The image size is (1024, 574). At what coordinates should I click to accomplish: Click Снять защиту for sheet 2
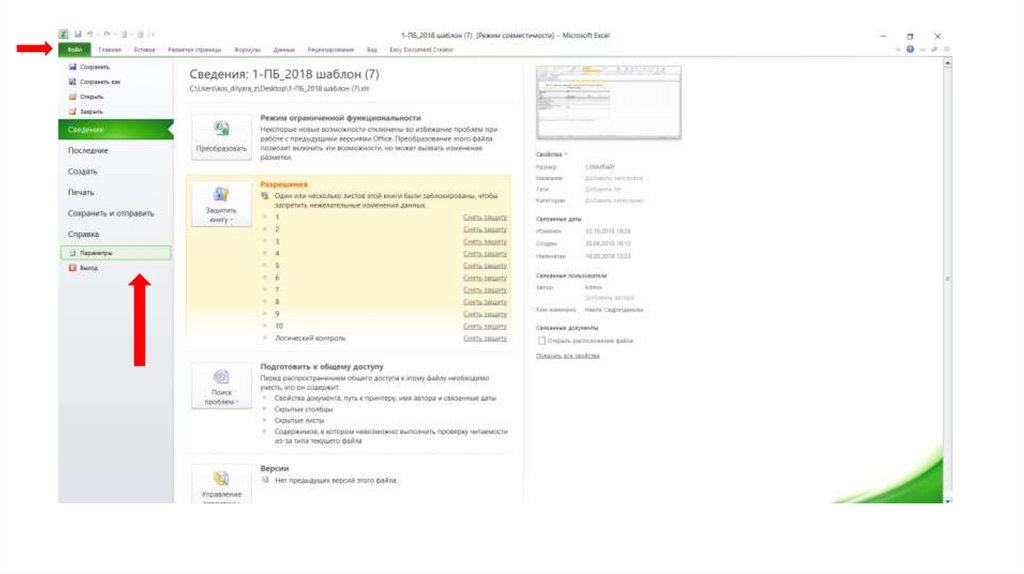coord(485,230)
